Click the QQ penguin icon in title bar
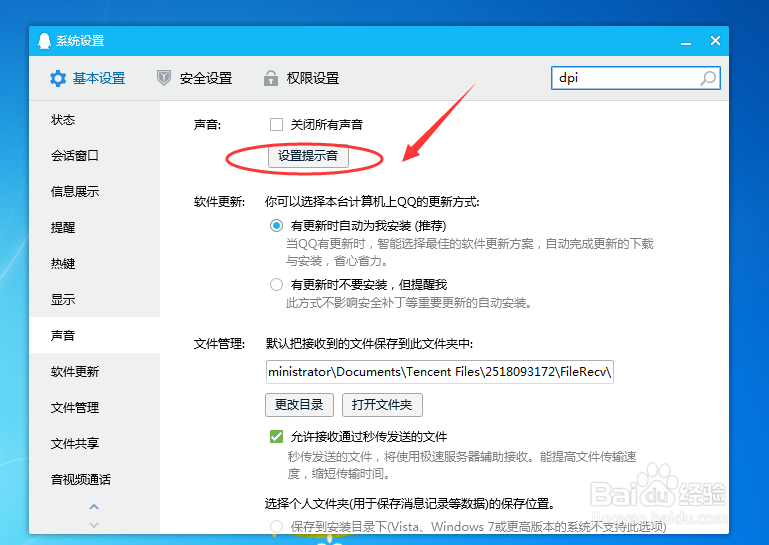The width and height of the screenshot is (769, 545). pos(44,41)
